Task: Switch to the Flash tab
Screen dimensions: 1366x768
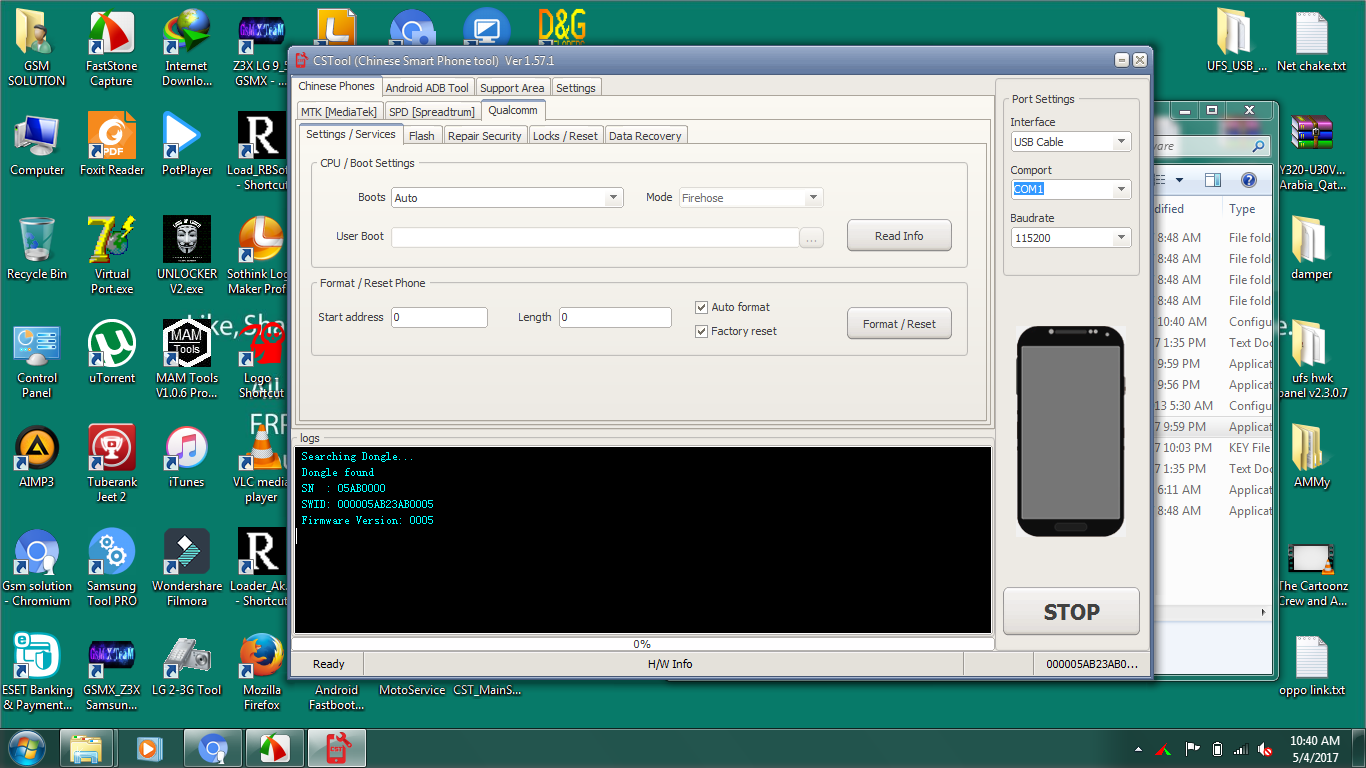Action: pyautogui.click(x=422, y=136)
